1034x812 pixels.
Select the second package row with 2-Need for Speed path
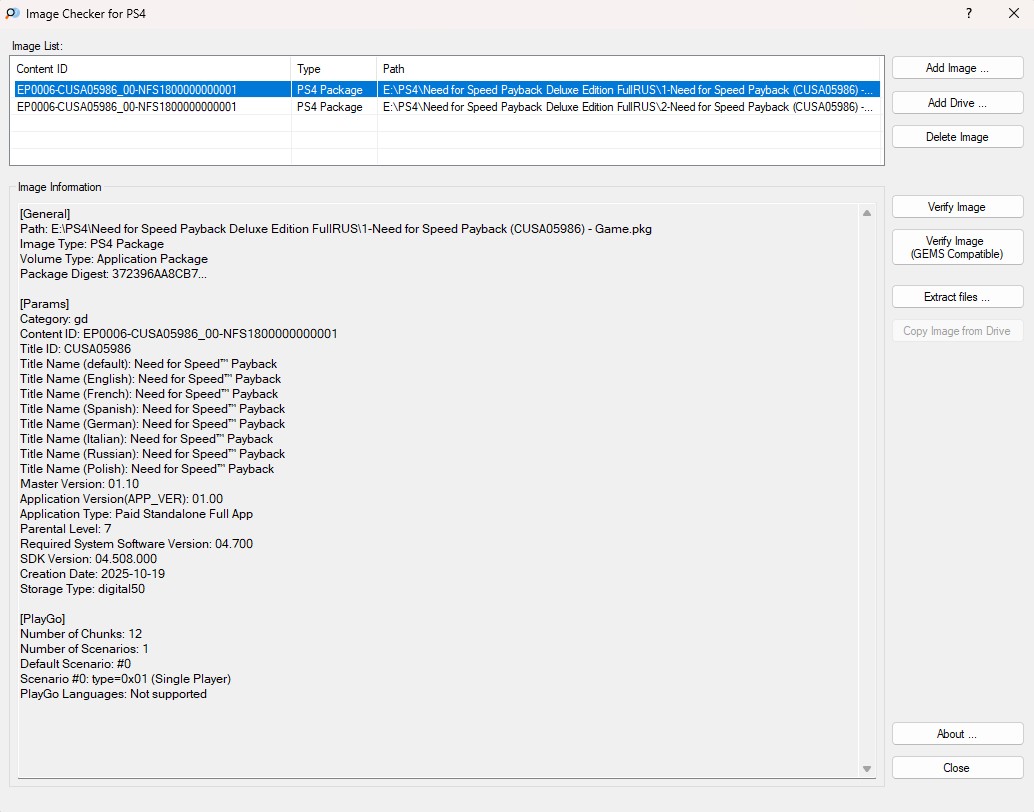coord(627,107)
